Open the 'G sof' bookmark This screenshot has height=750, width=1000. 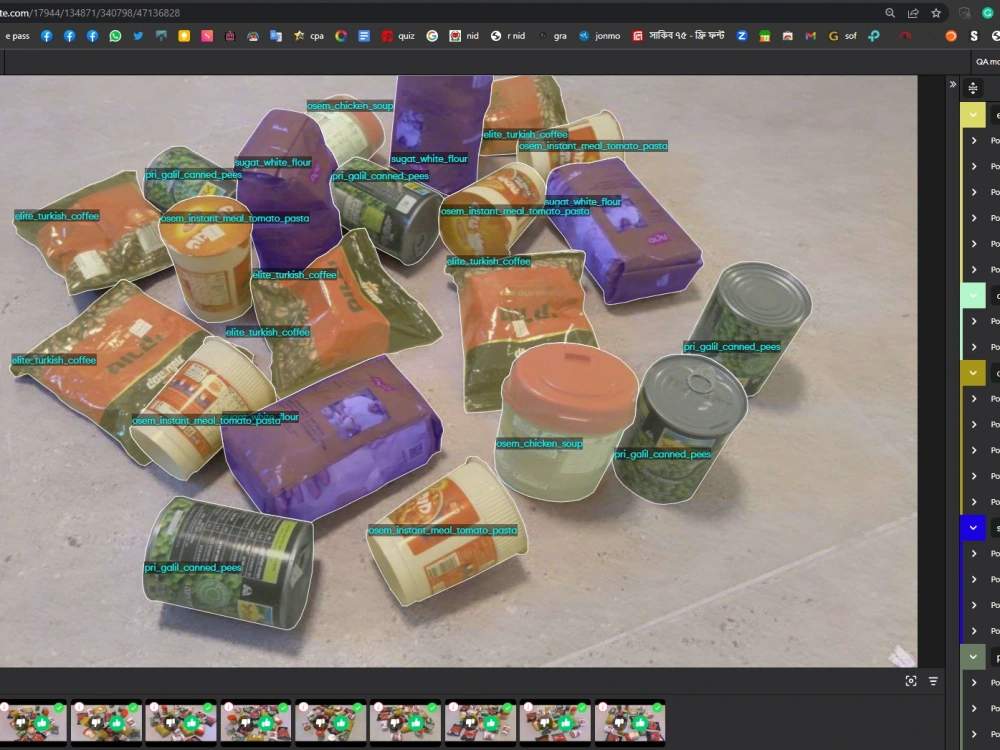[842, 36]
